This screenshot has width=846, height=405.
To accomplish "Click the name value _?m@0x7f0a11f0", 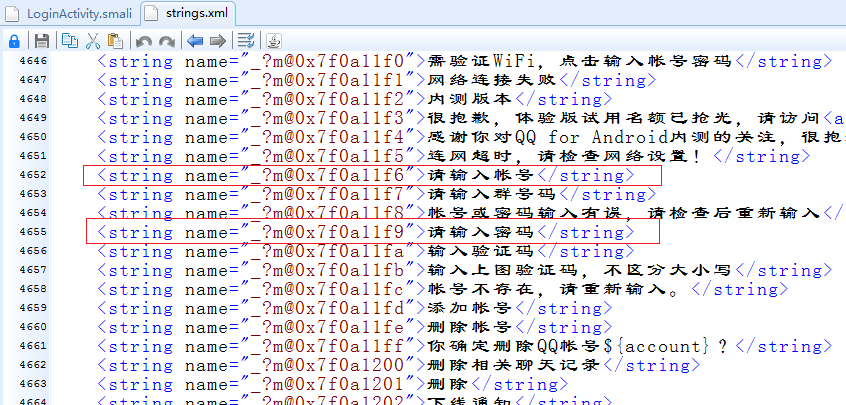I will click(328, 61).
